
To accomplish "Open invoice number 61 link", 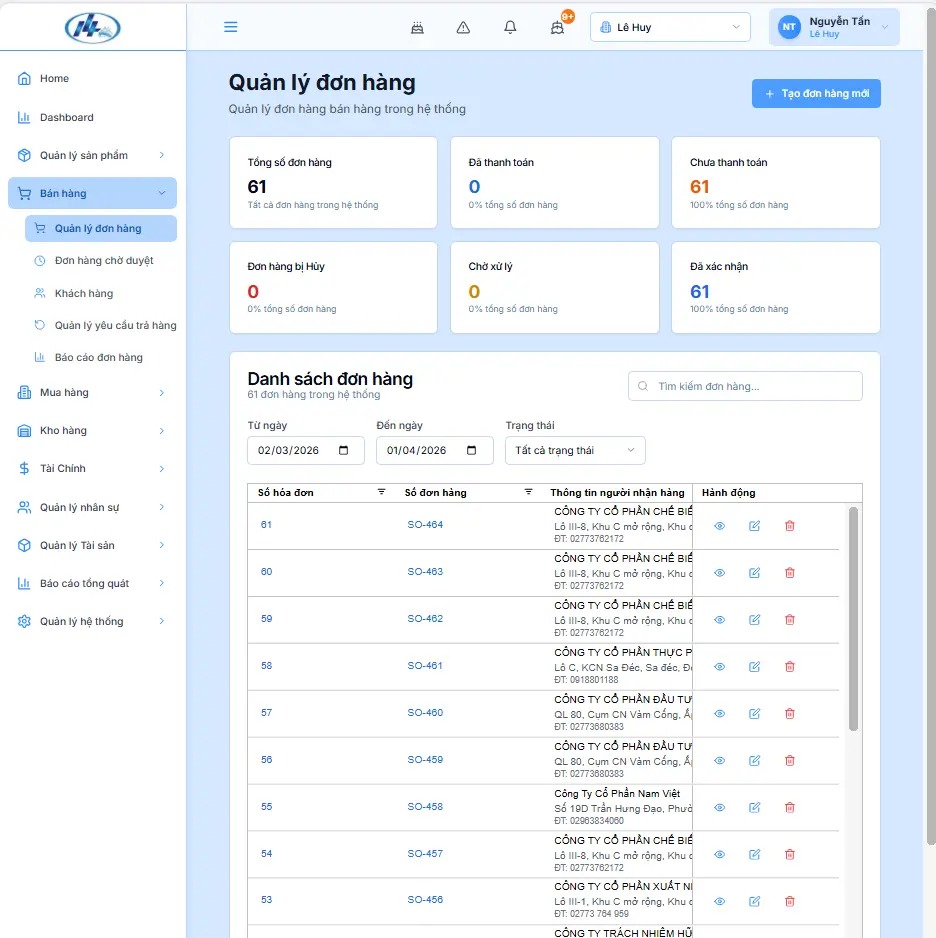I will (x=266, y=525).
